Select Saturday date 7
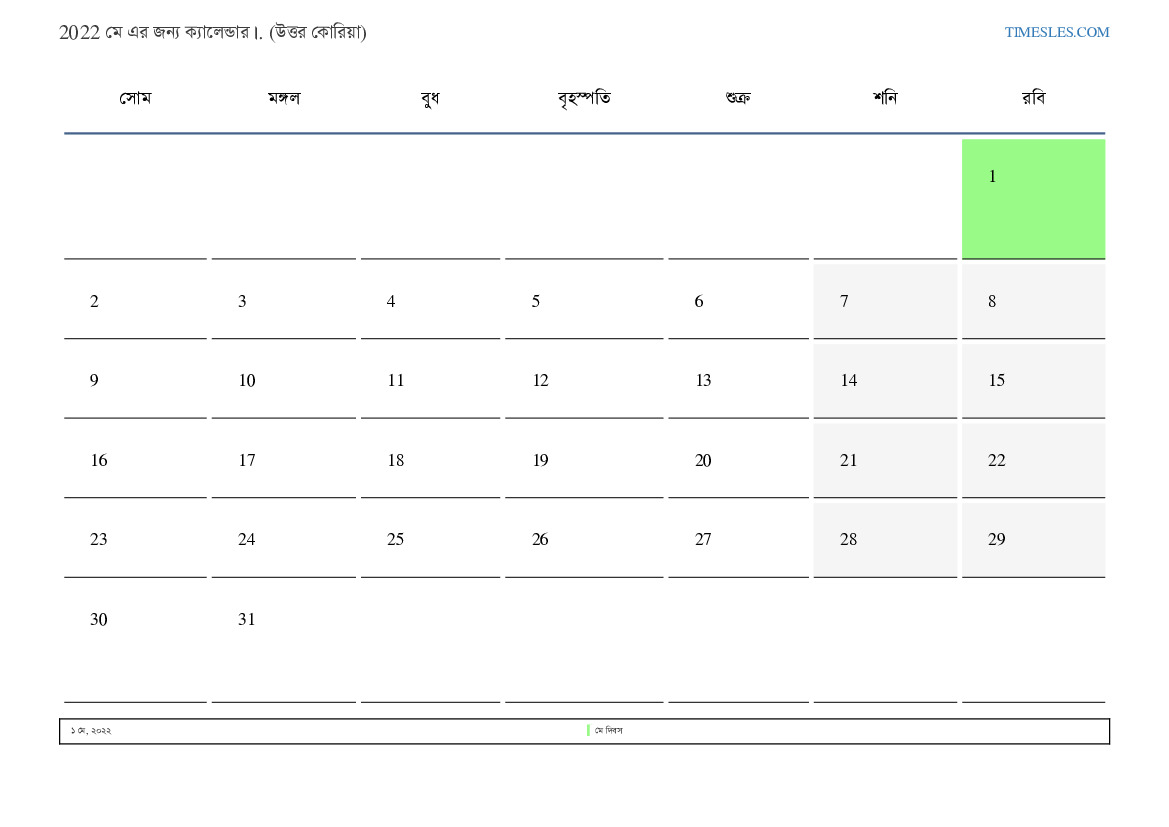1169x827 pixels. [x=885, y=301]
